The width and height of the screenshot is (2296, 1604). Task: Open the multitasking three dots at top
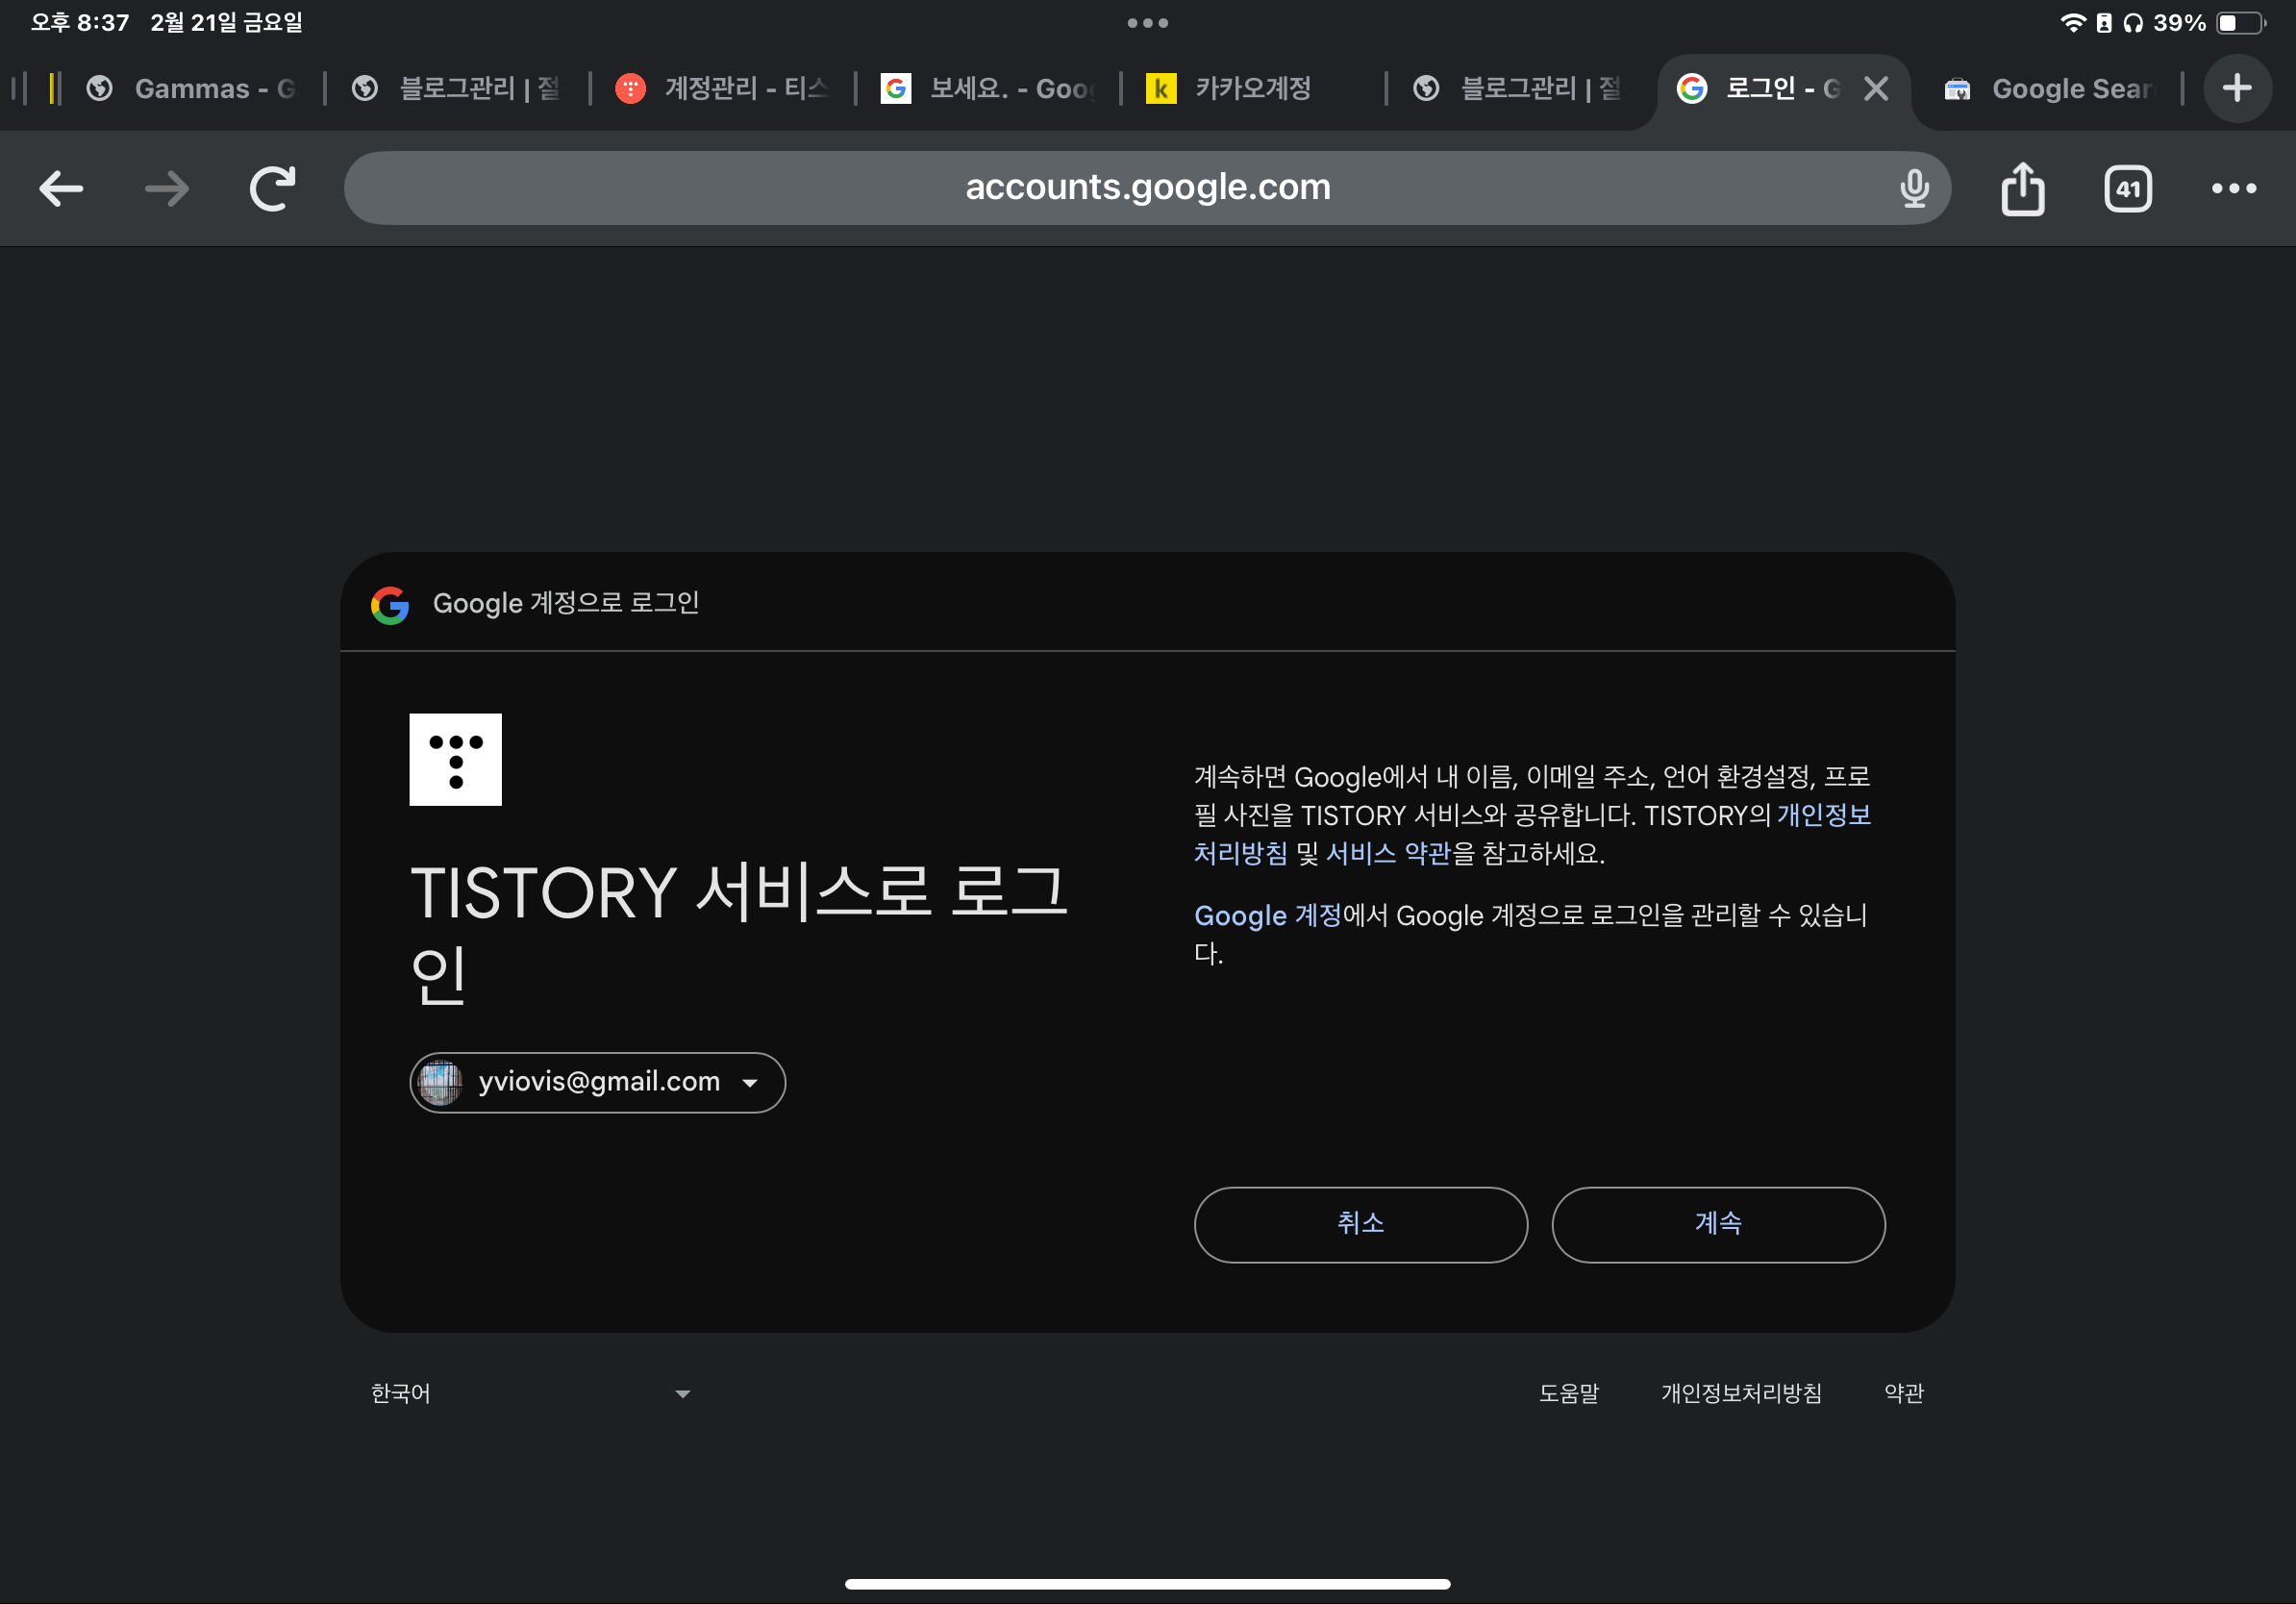(x=1147, y=22)
